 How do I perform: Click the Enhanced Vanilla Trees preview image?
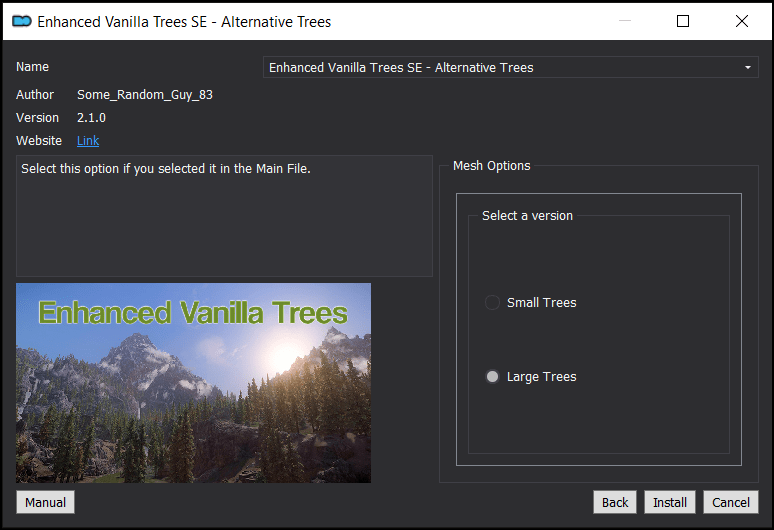point(194,383)
